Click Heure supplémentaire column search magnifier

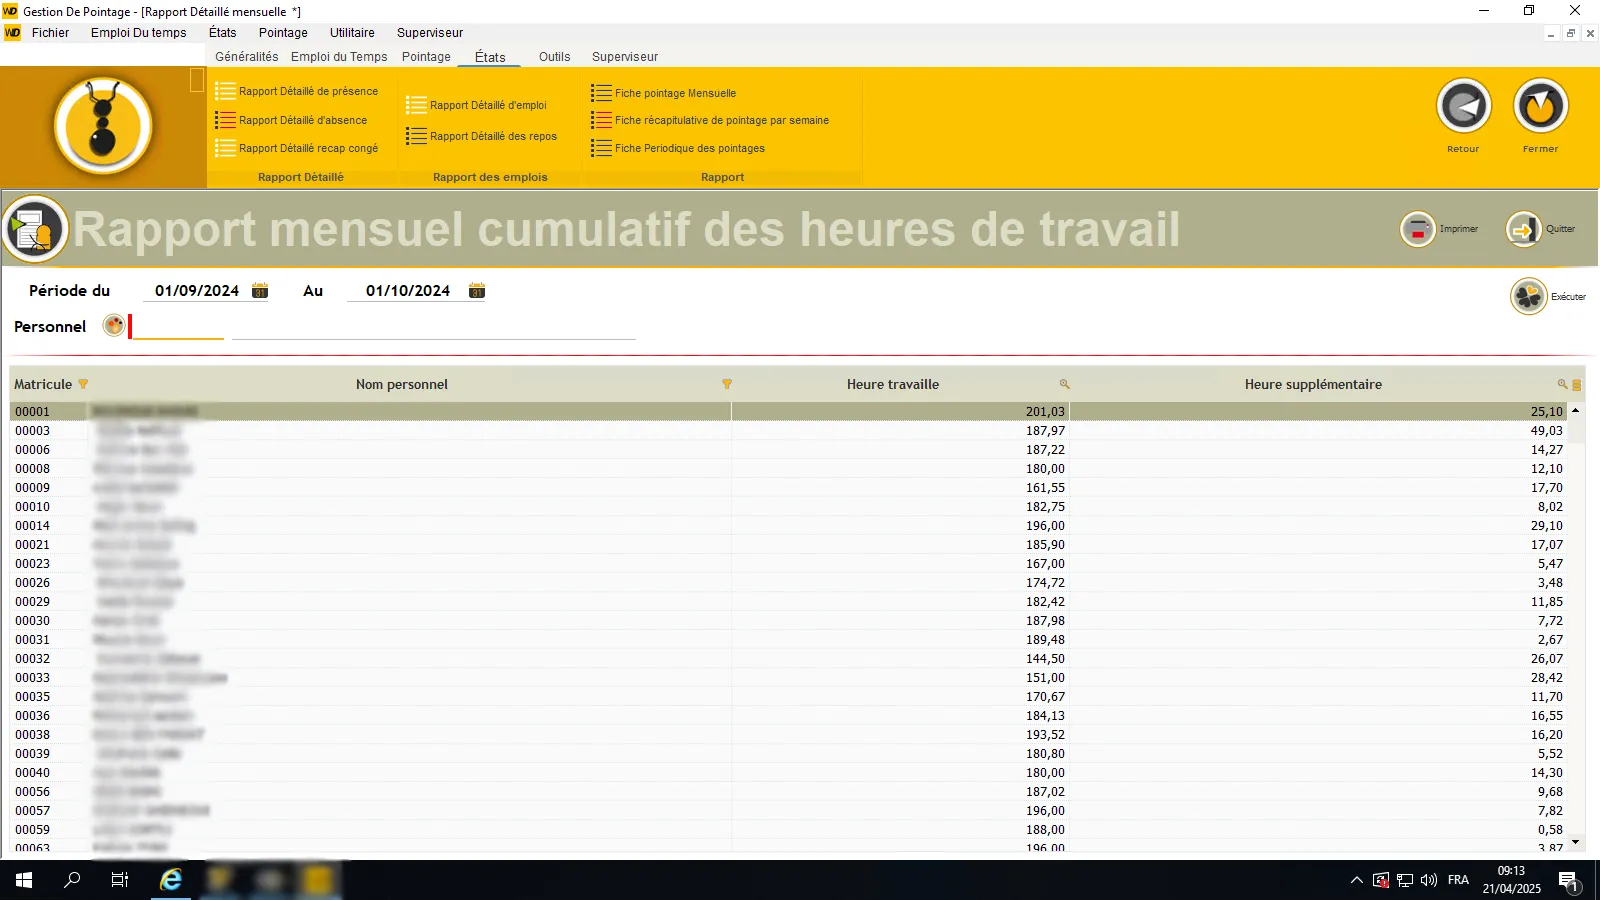tap(1561, 384)
